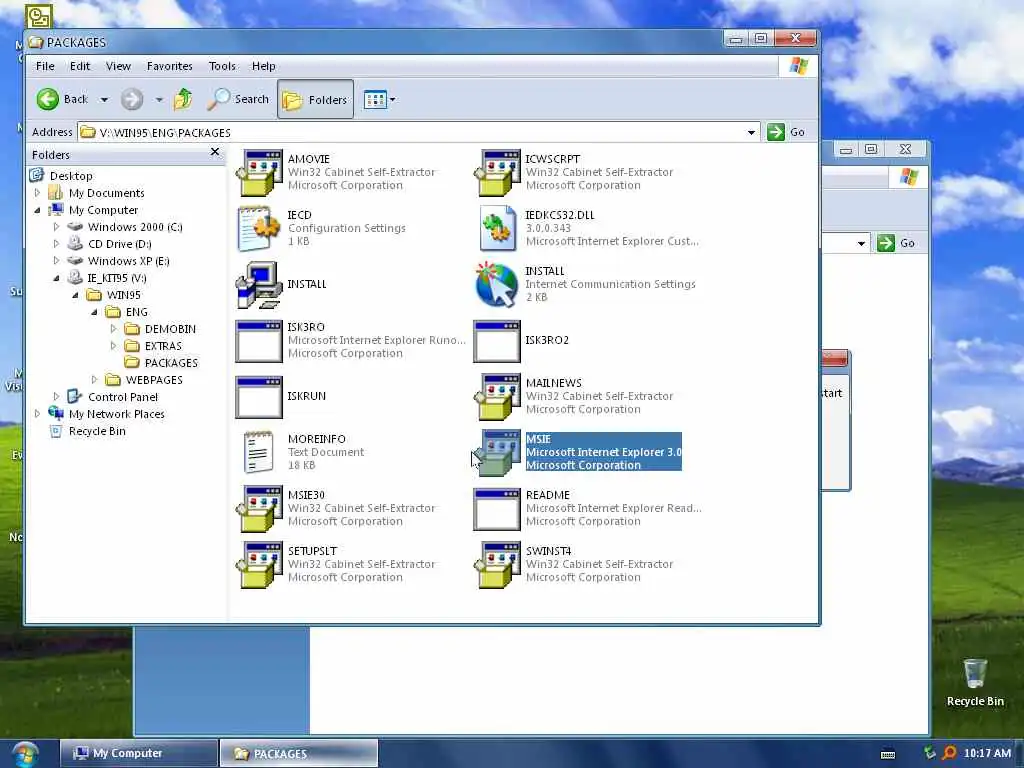Select PACKAGES folder in the tree

pos(170,363)
